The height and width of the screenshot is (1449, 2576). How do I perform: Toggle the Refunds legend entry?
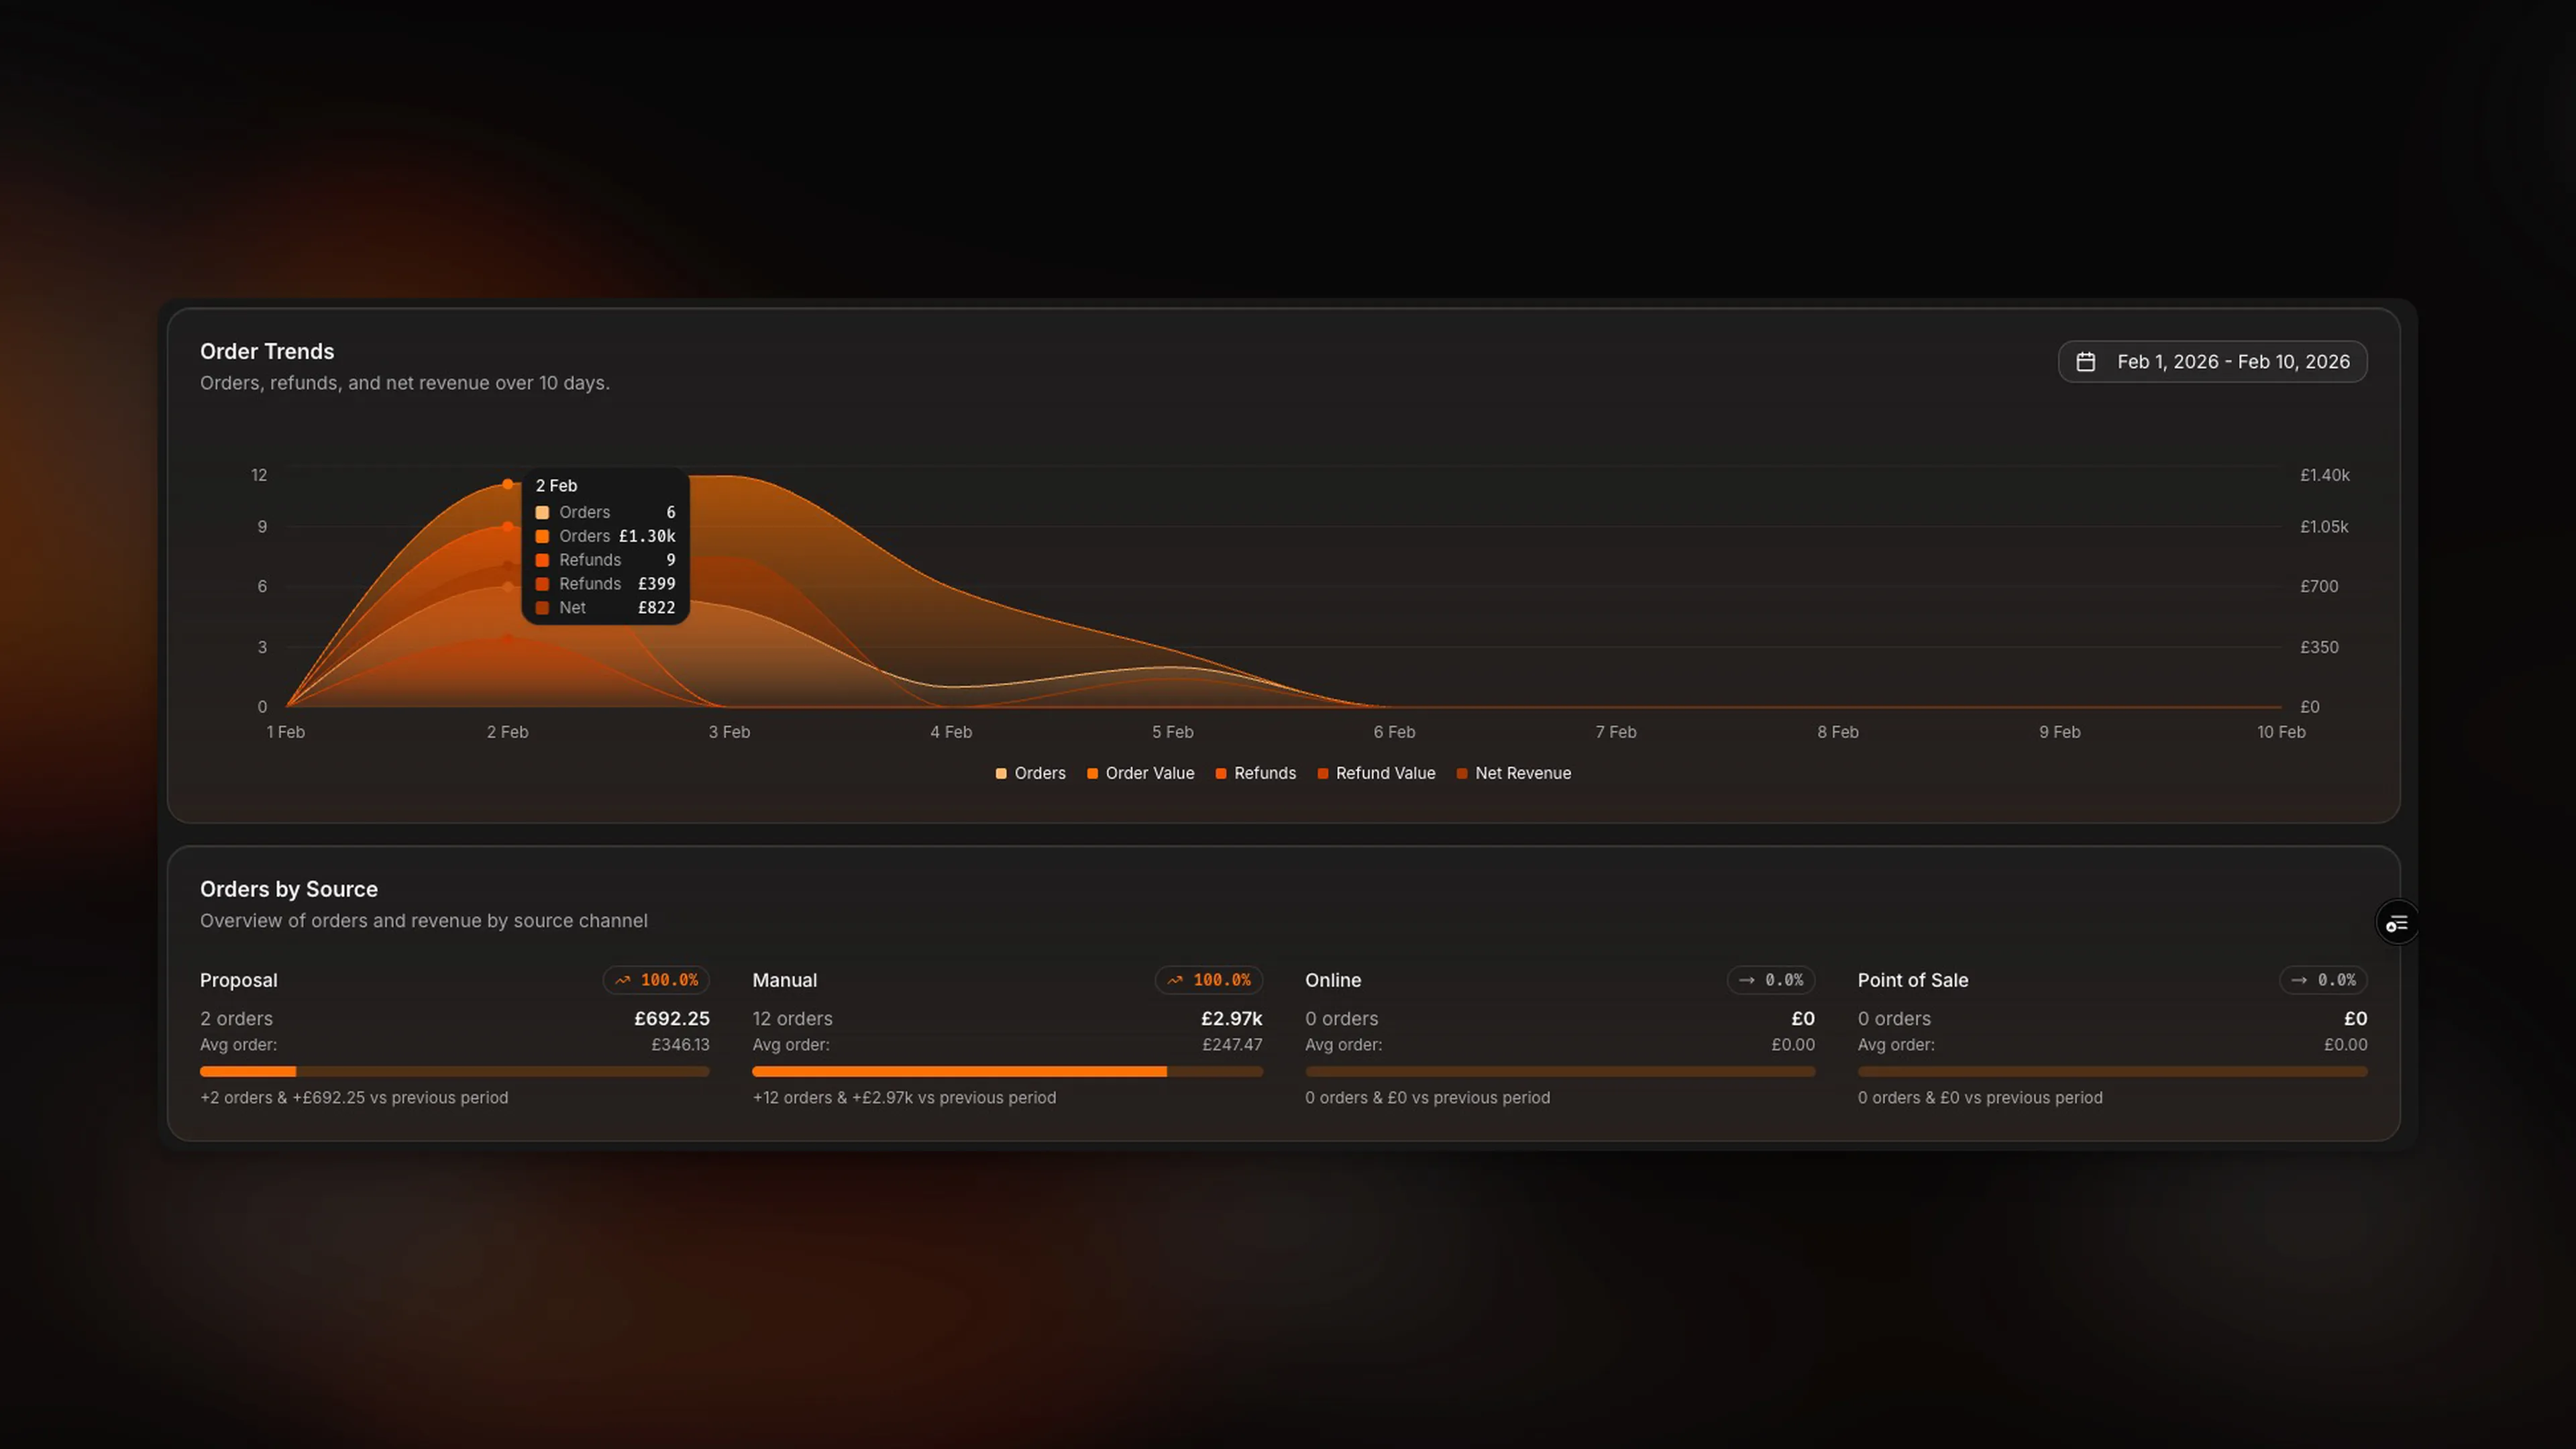[x=1255, y=773]
